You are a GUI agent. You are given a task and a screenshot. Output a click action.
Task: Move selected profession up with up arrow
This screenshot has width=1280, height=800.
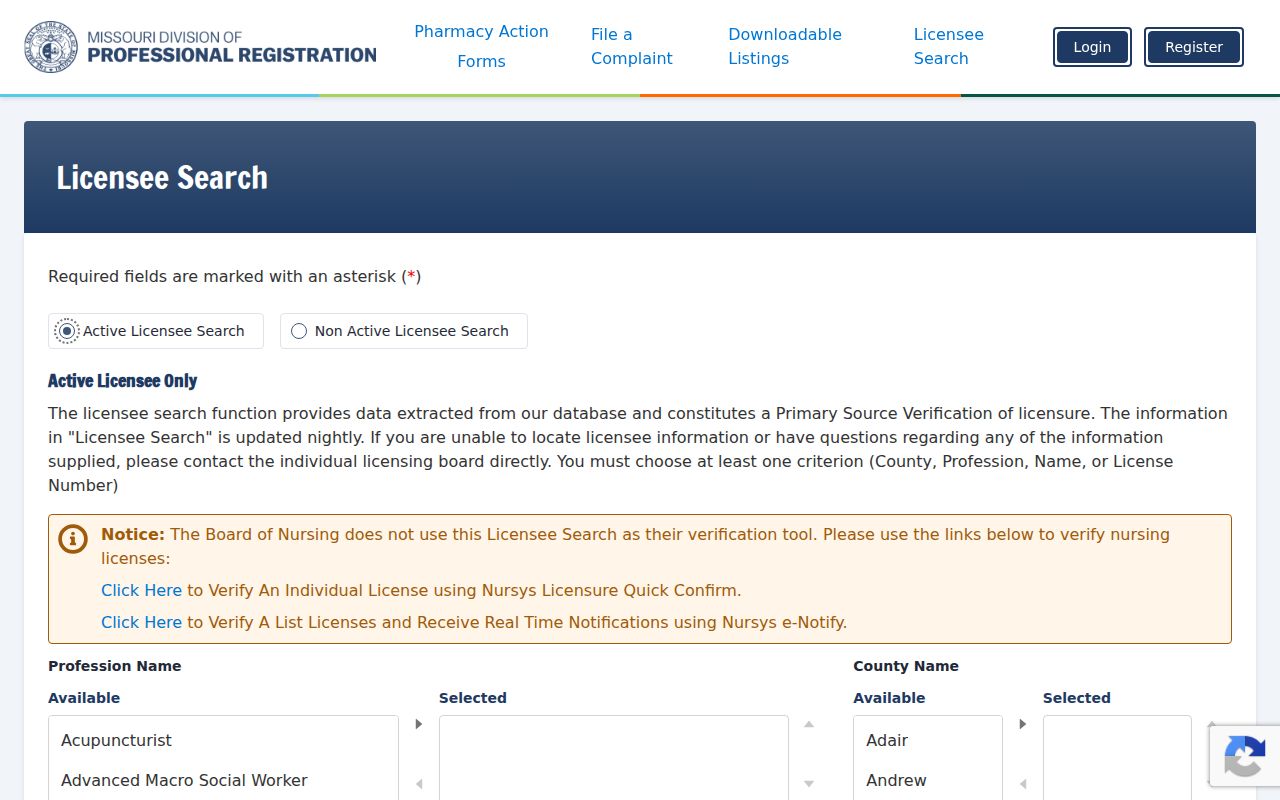pyautogui.click(x=809, y=724)
